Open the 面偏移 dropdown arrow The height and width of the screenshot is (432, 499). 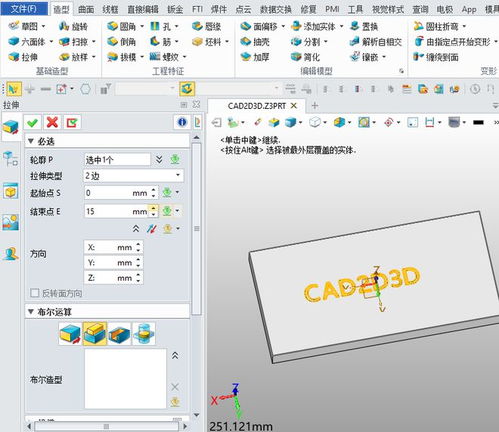point(283,26)
